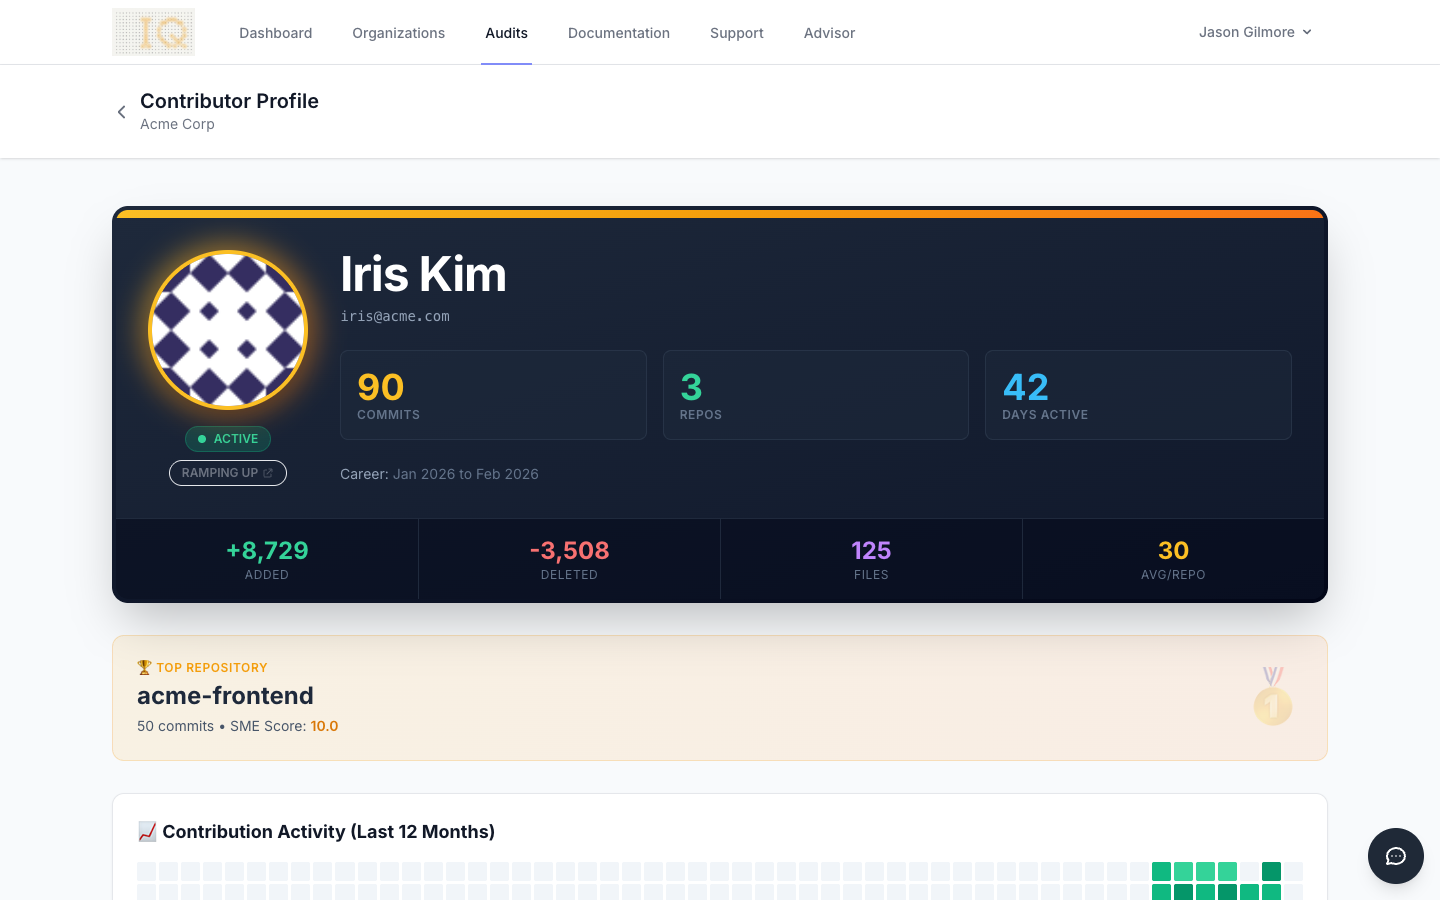Switch to the Dashboard tab
The width and height of the screenshot is (1440, 900).
(275, 32)
